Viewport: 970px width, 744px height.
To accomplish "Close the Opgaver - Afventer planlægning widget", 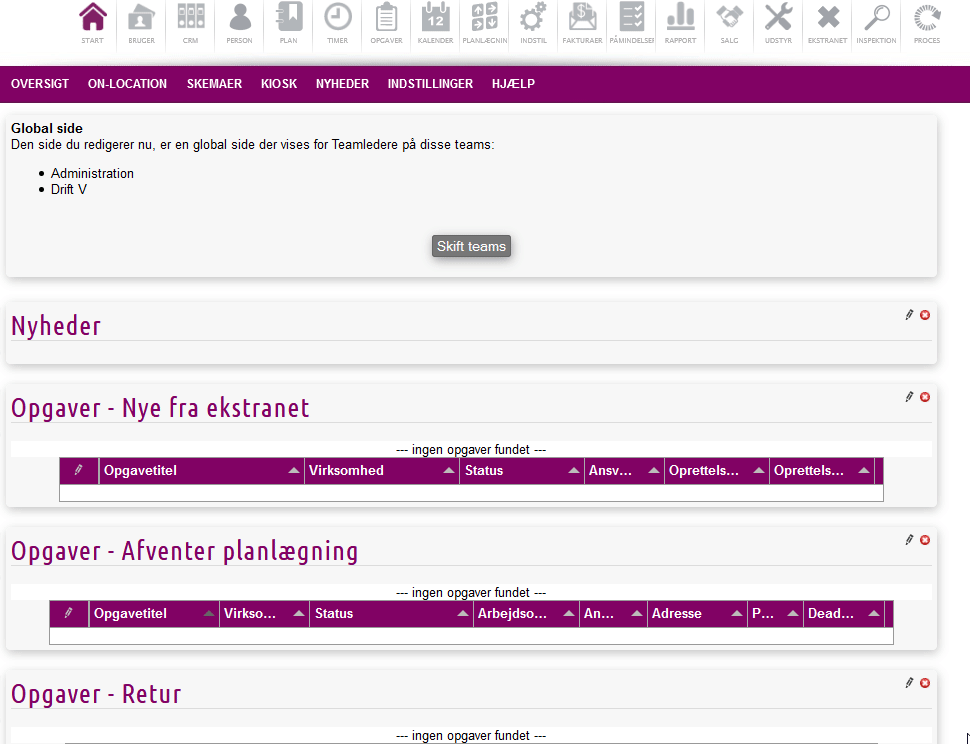I will [925, 540].
